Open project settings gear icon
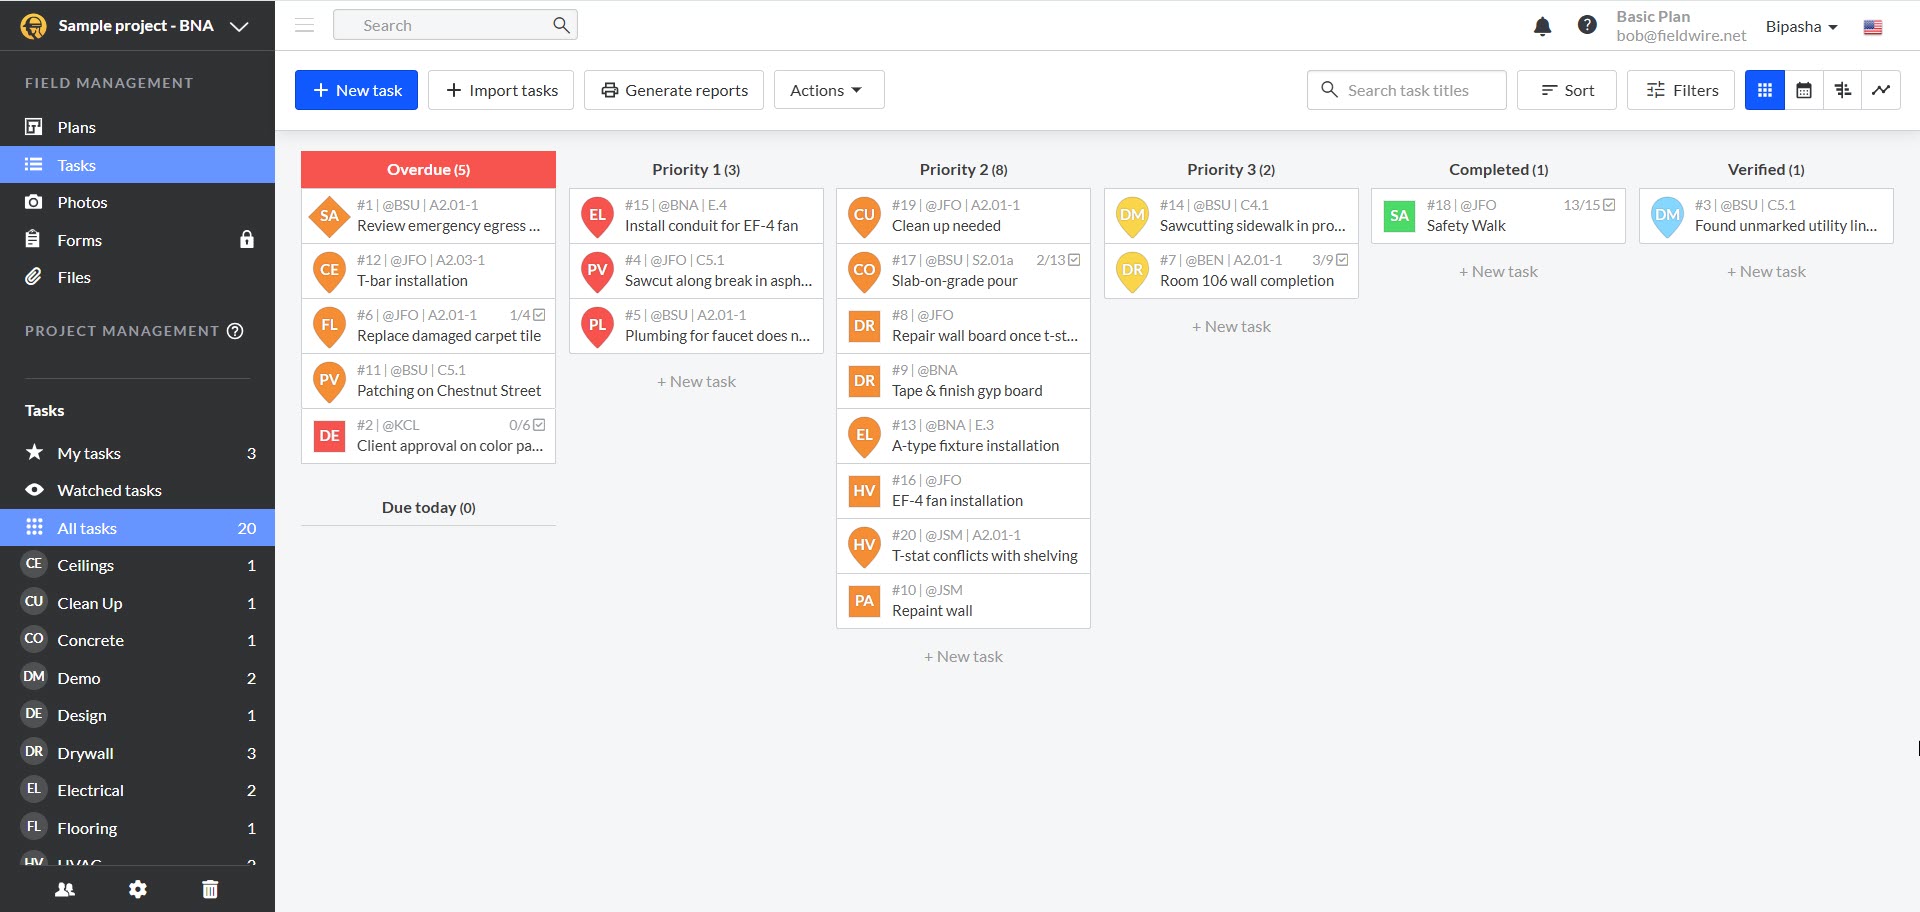 click(x=138, y=889)
